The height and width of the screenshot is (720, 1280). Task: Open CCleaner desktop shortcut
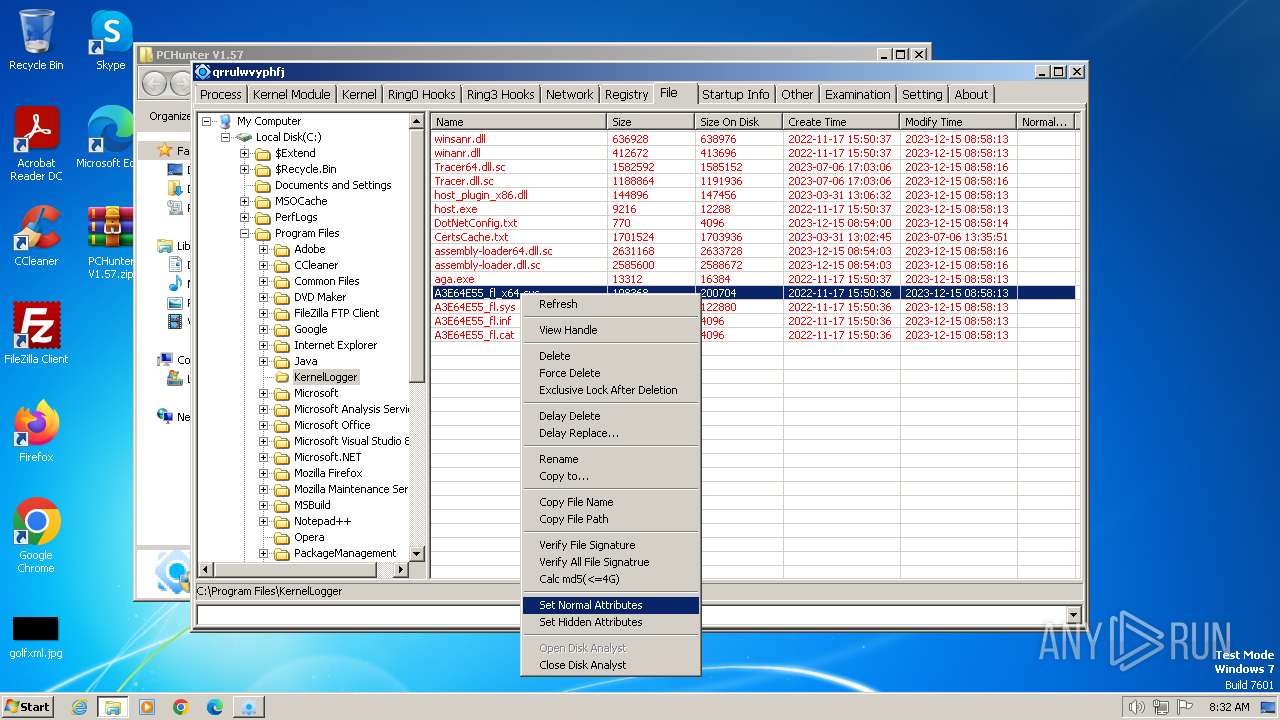36,236
